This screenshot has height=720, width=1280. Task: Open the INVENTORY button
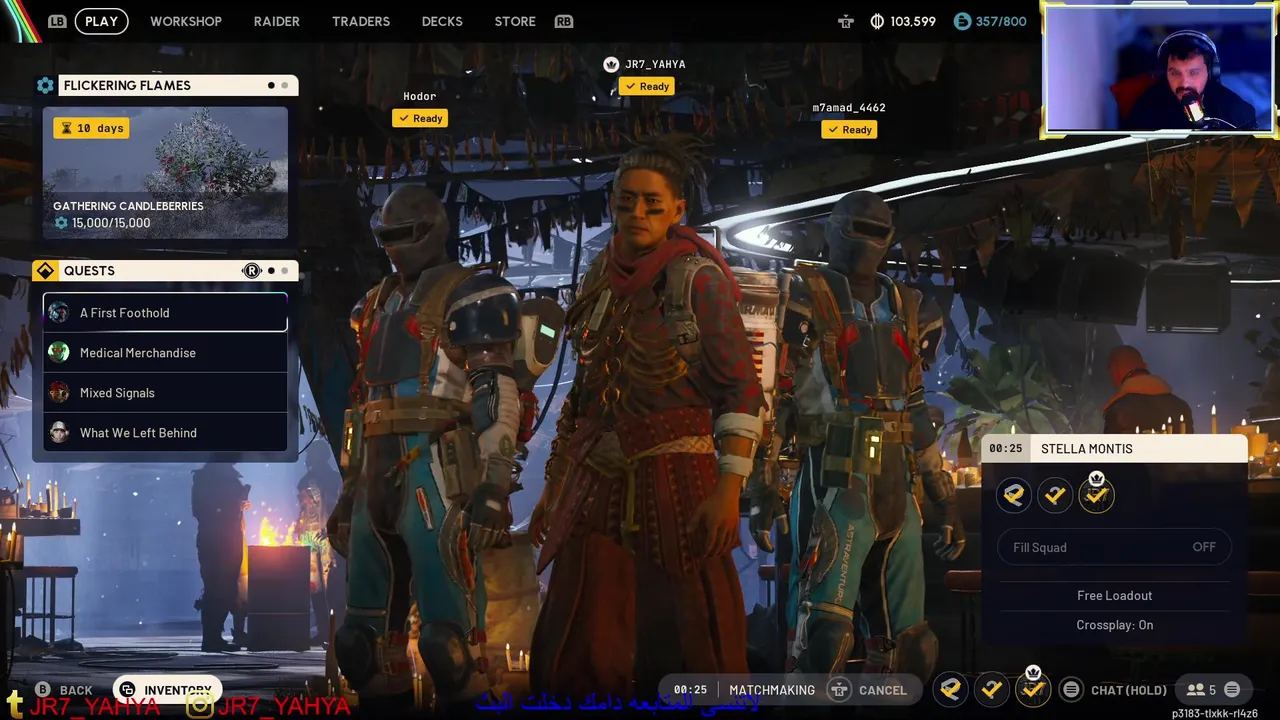pyautogui.click(x=166, y=690)
